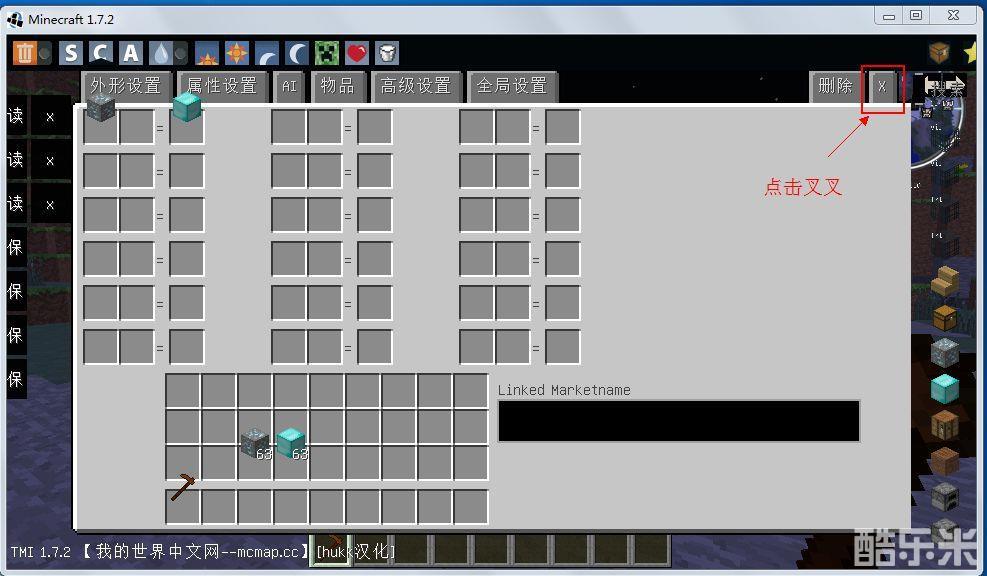The height and width of the screenshot is (576, 987).
Task: Toggle the circle switch beside trash icon
Action: point(45,54)
